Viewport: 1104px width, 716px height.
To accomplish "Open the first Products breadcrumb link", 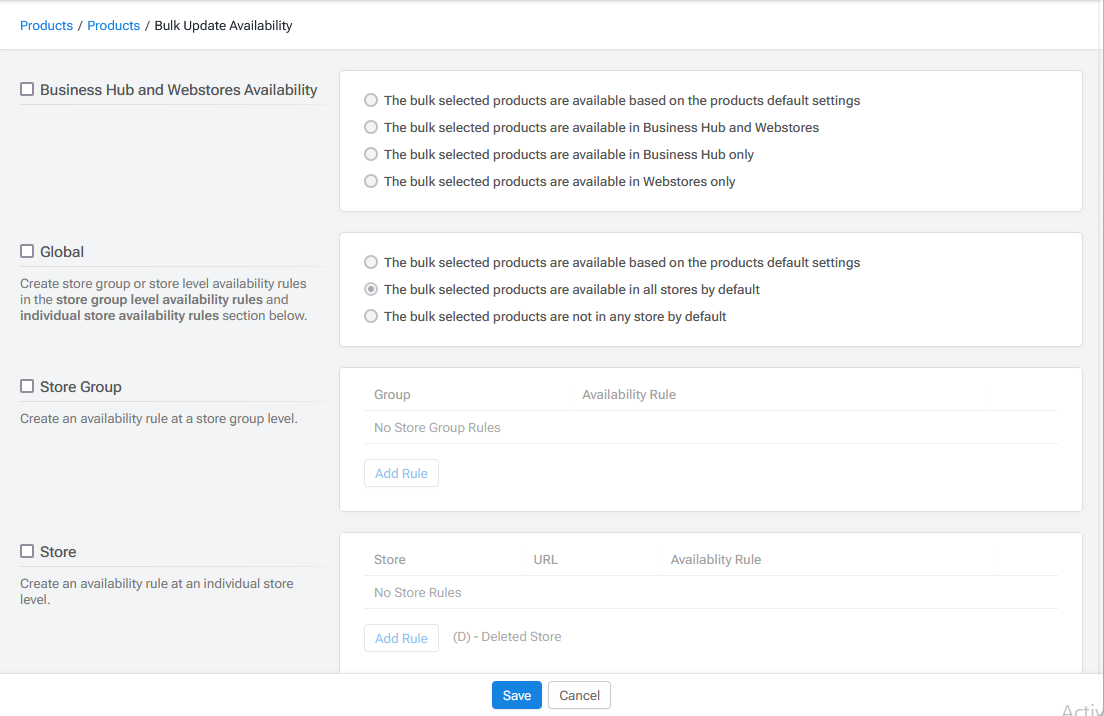I will 46,25.
